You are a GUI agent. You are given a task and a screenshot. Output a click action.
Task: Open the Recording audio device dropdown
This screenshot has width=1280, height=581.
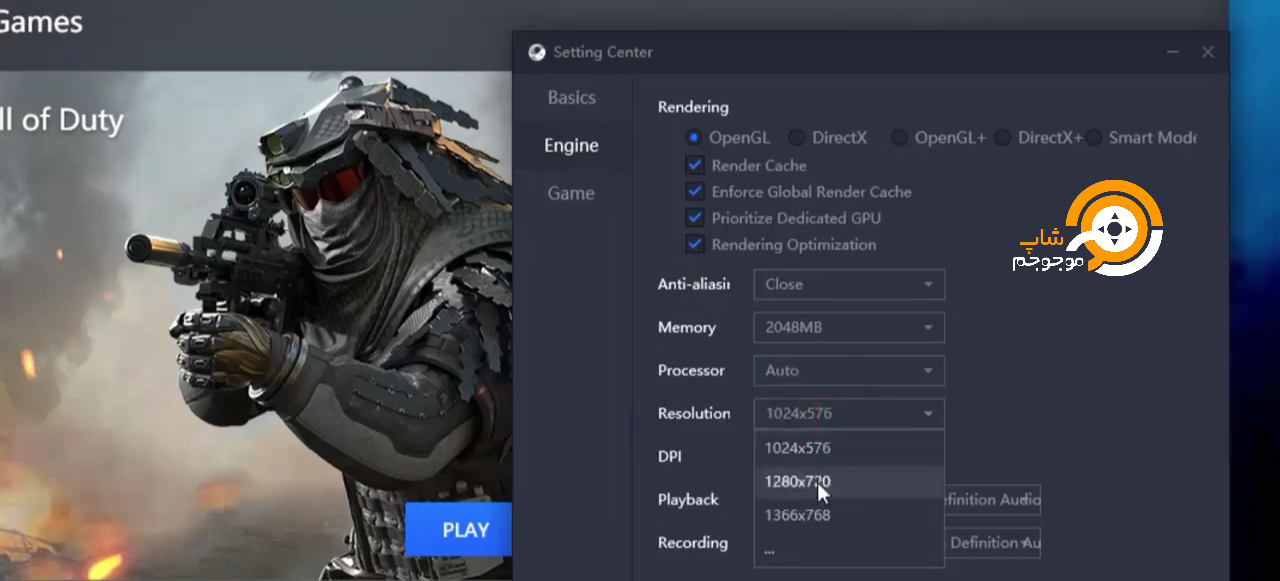[993, 542]
